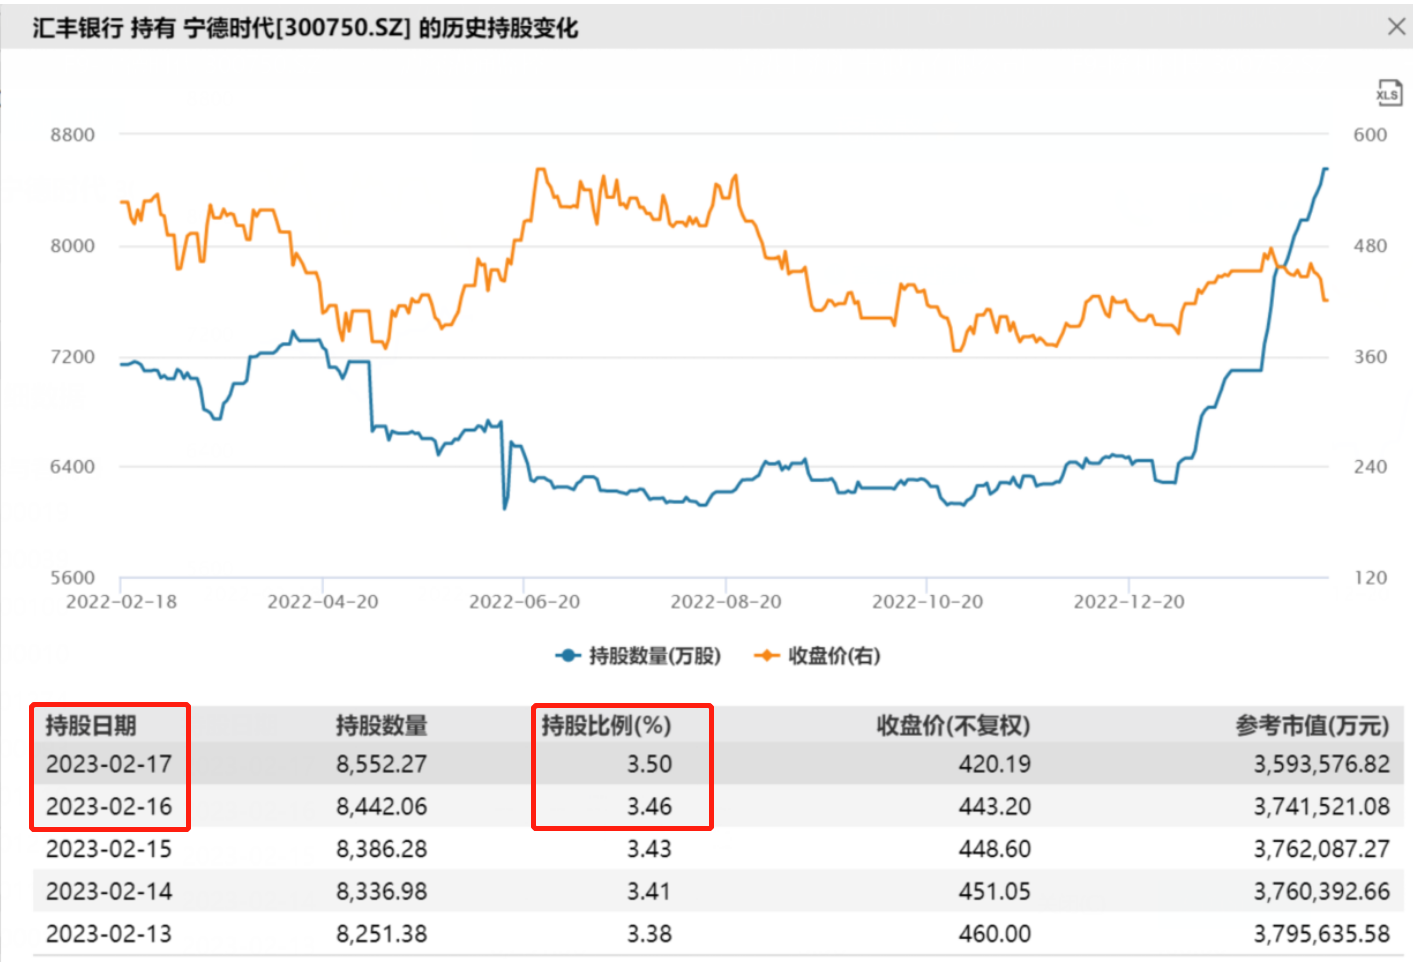Sort by the 参考市值(万元) column header
Viewport: 1413px width, 963px height.
coord(1312,726)
